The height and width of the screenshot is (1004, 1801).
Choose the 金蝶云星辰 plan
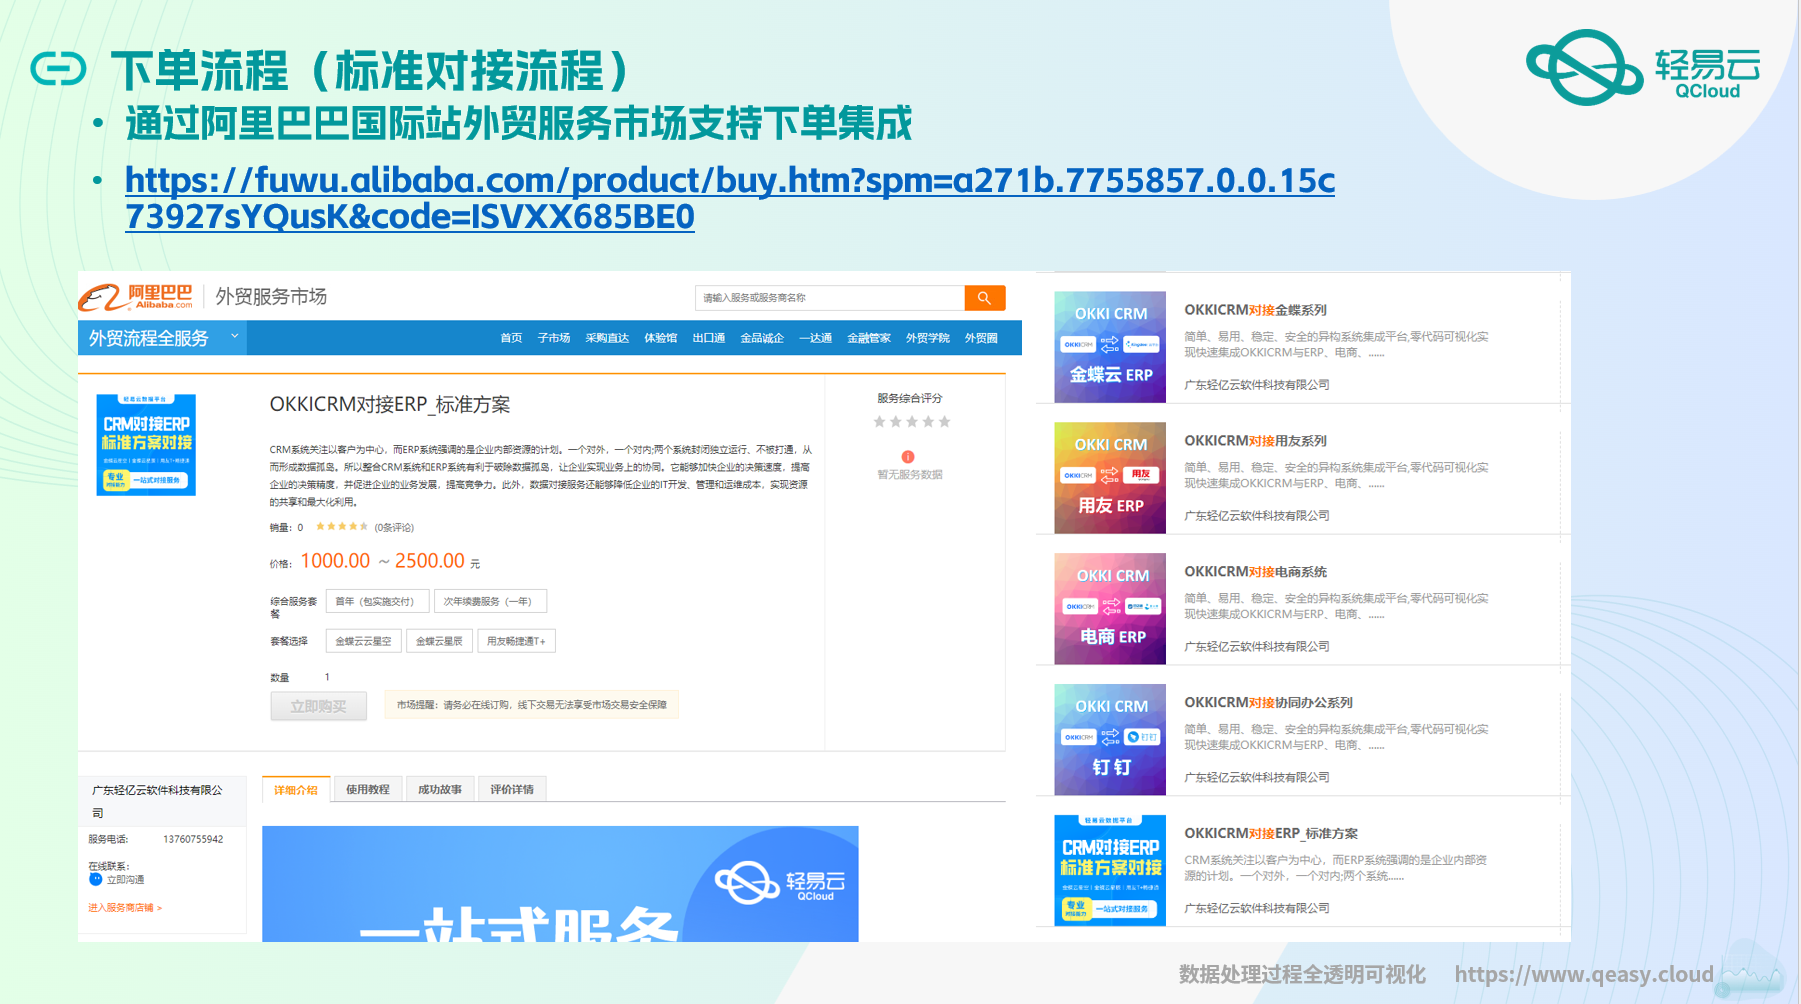(x=439, y=641)
